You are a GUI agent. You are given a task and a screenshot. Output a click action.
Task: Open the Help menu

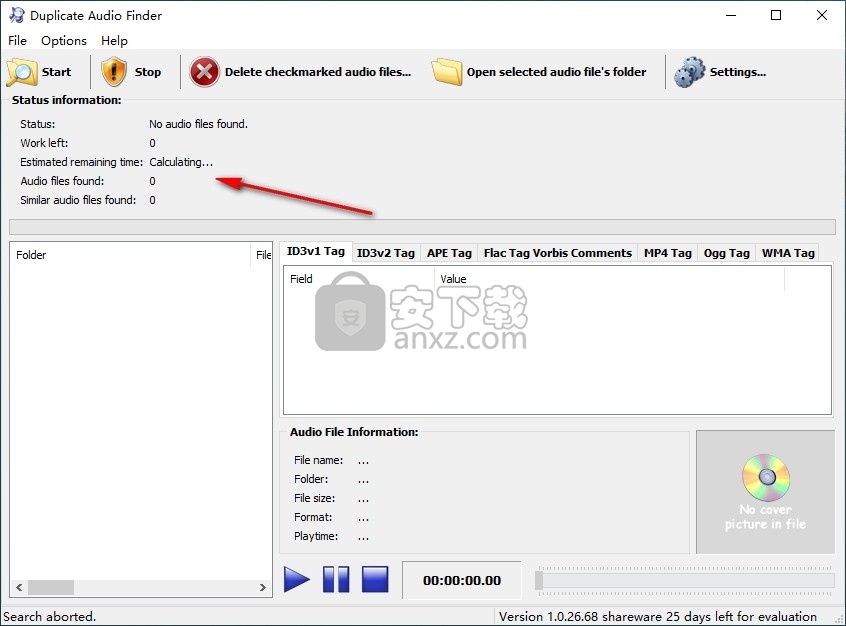pyautogui.click(x=114, y=40)
